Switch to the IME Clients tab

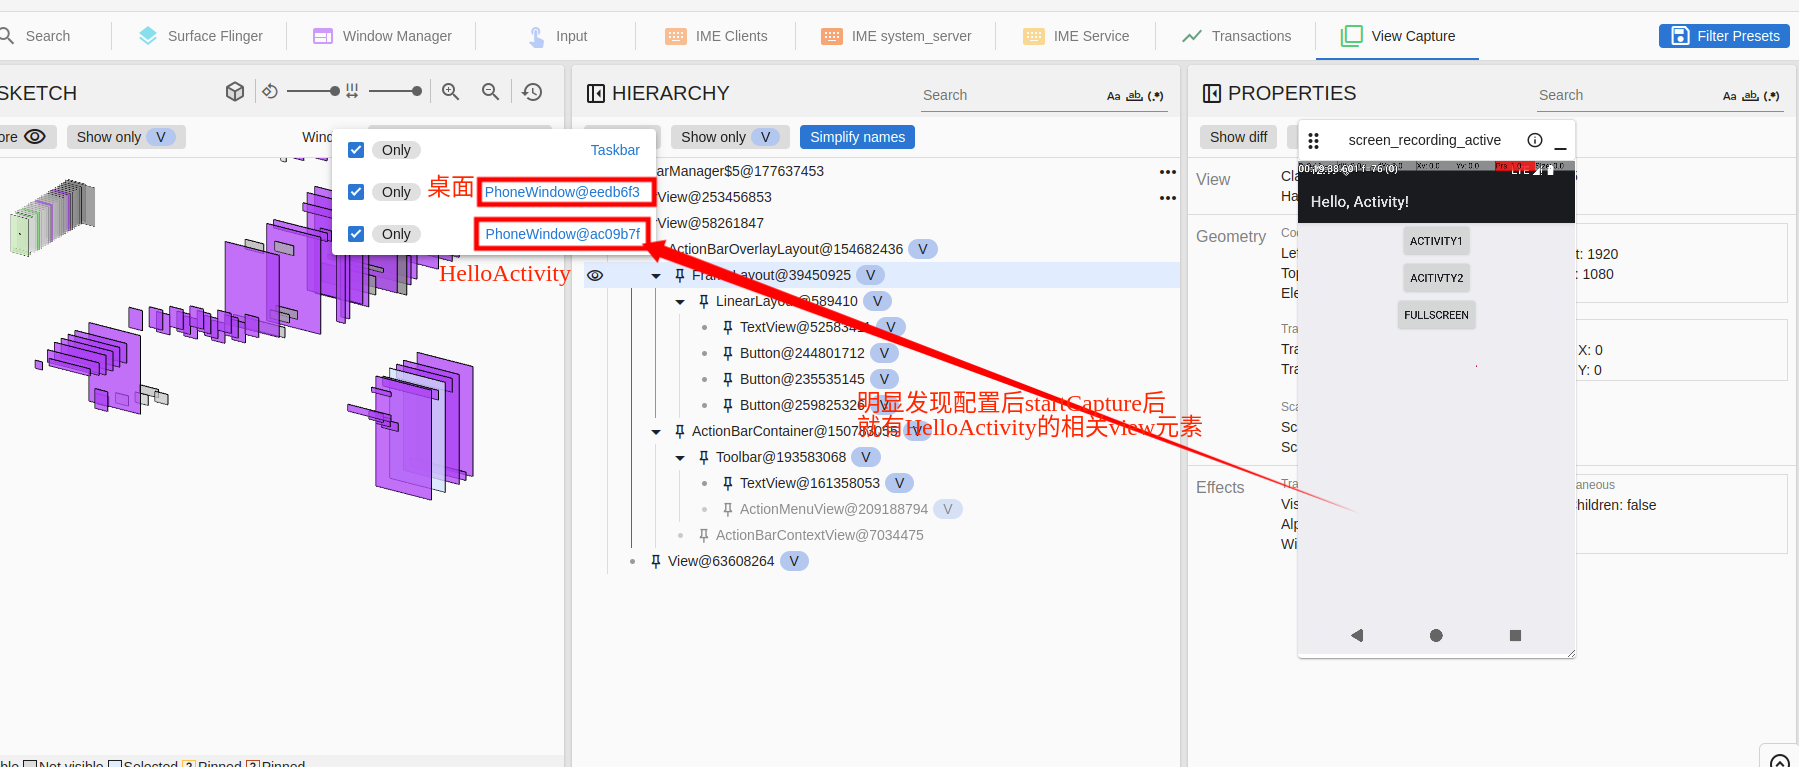[717, 36]
